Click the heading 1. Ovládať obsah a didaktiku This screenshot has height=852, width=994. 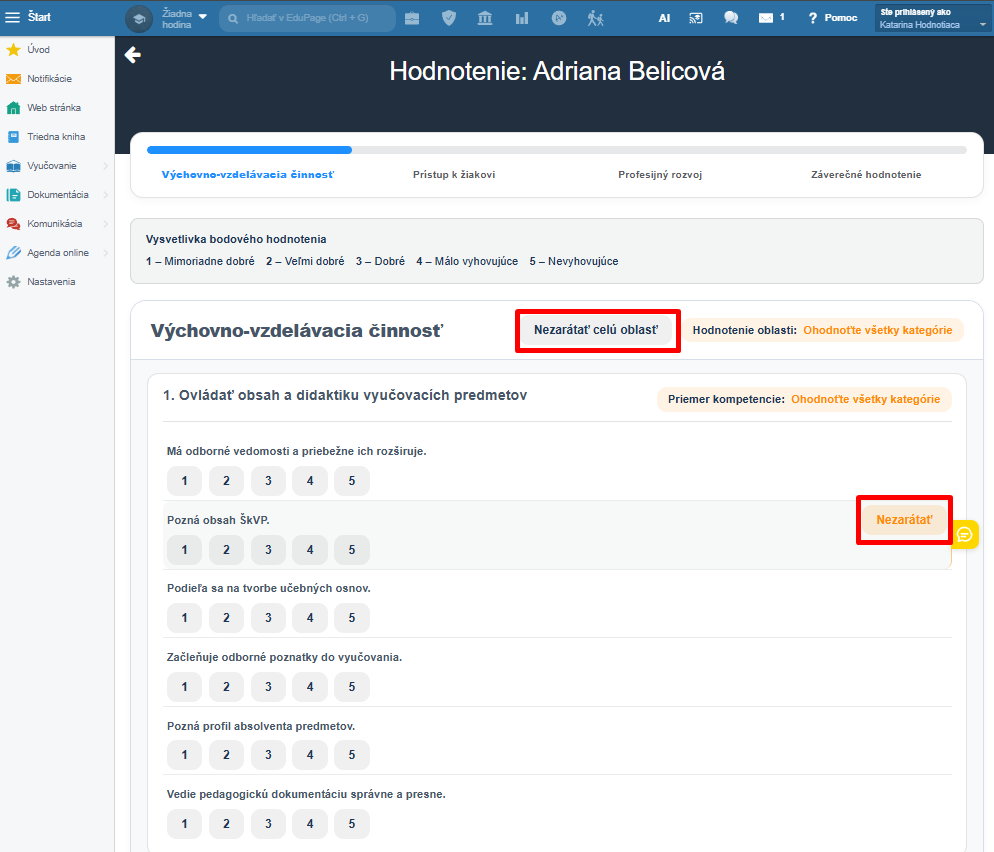[345, 396]
